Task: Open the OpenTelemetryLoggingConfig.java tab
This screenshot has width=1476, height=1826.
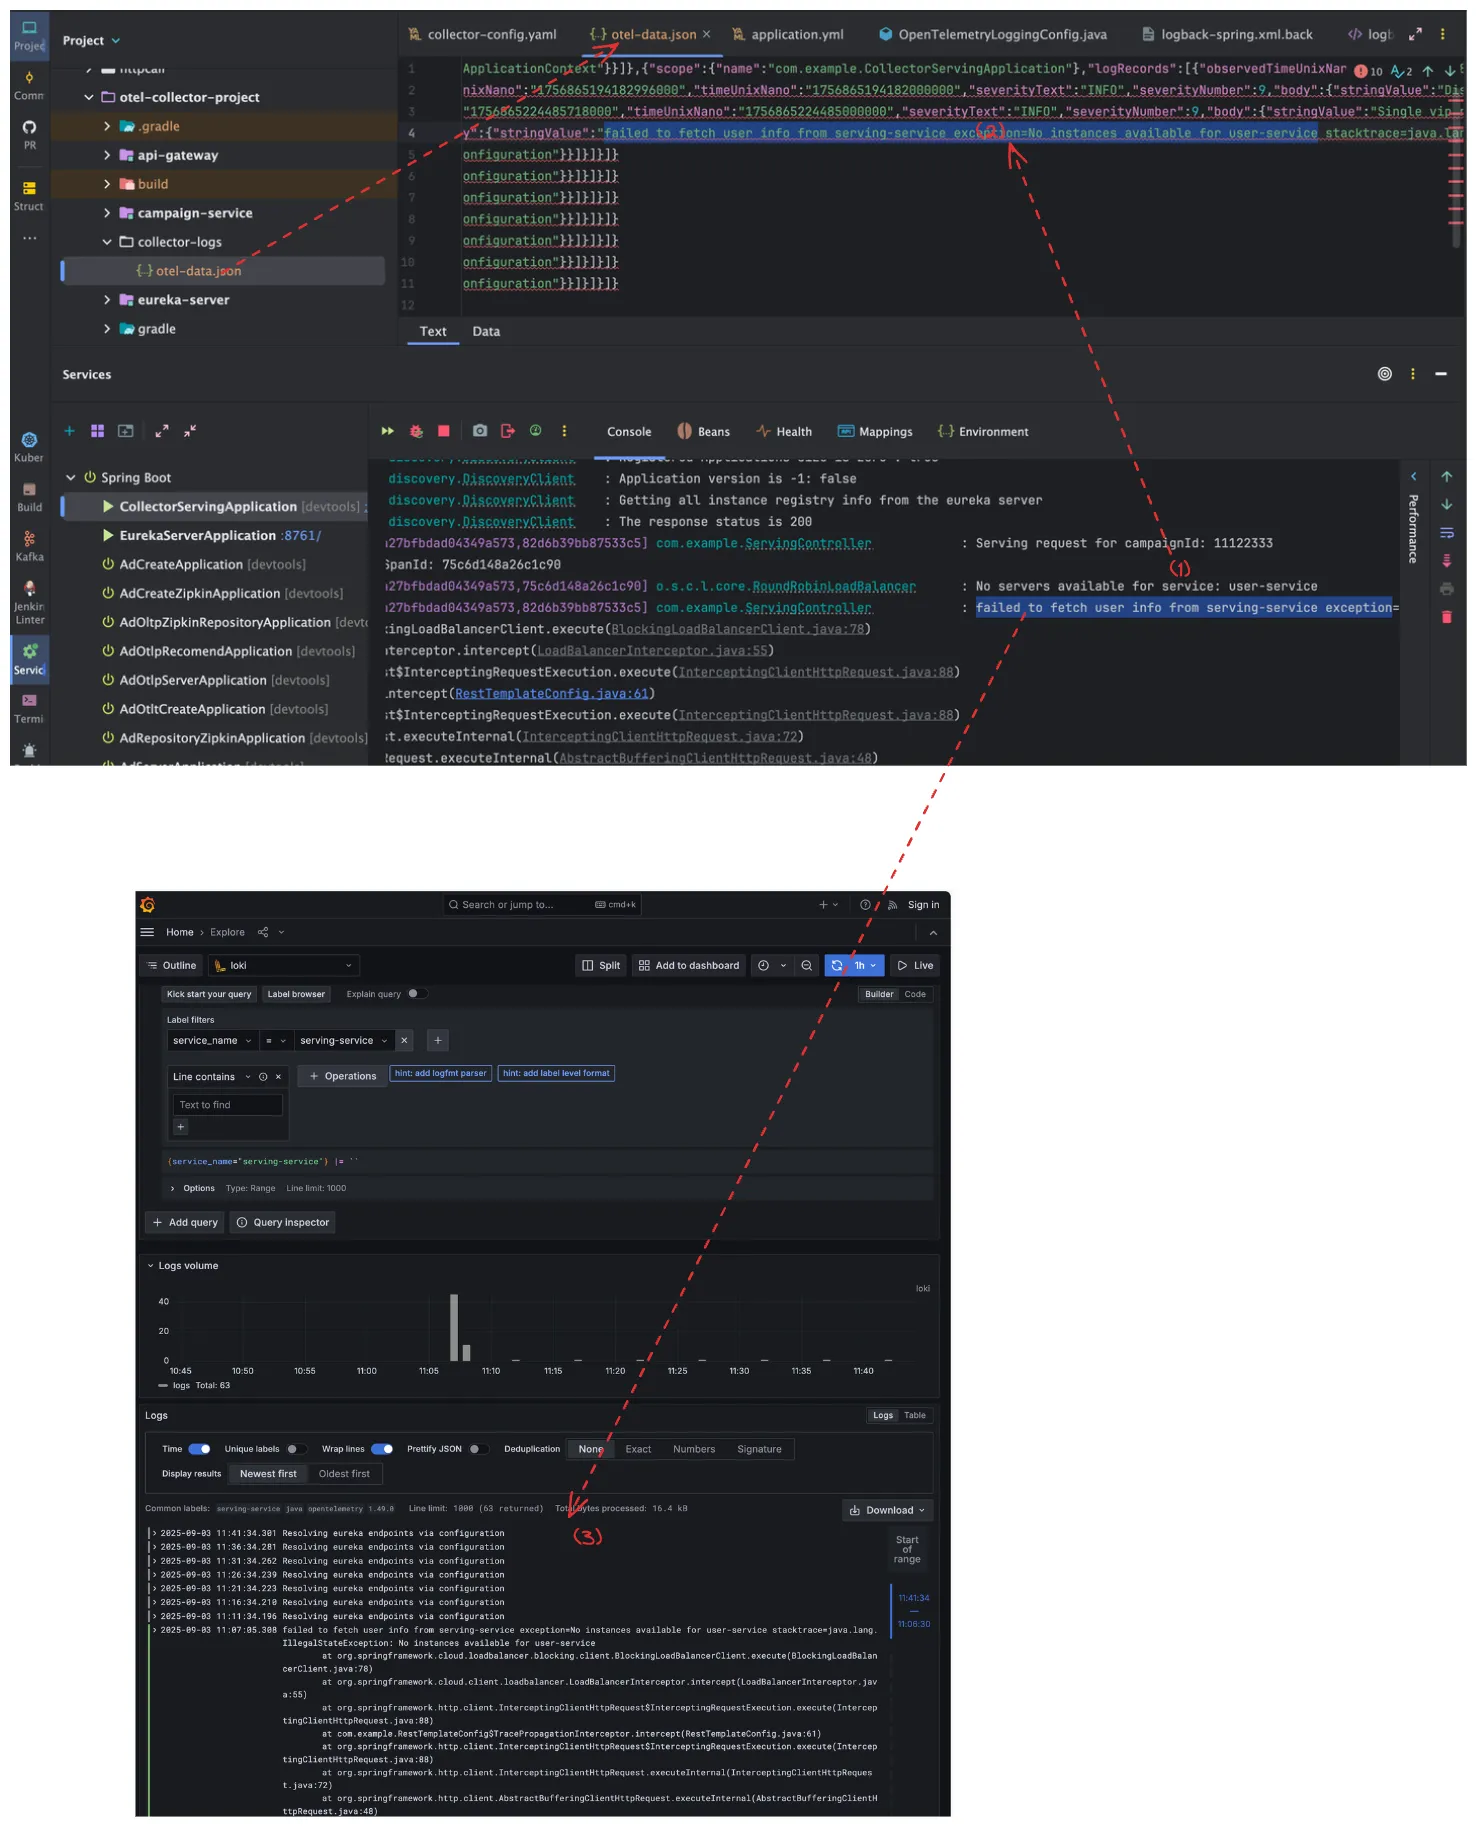Action: point(992,35)
